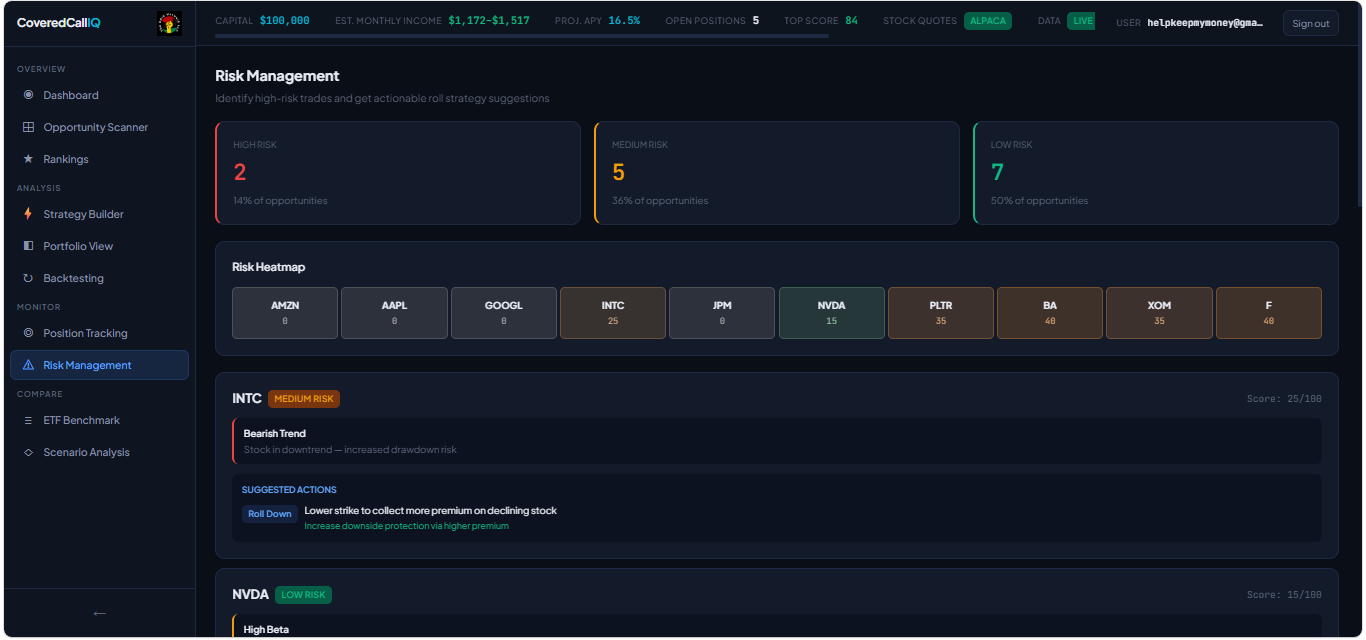Select the NVDA heatmap tile
Image resolution: width=1366 pixels, height=640 pixels.
(x=831, y=313)
